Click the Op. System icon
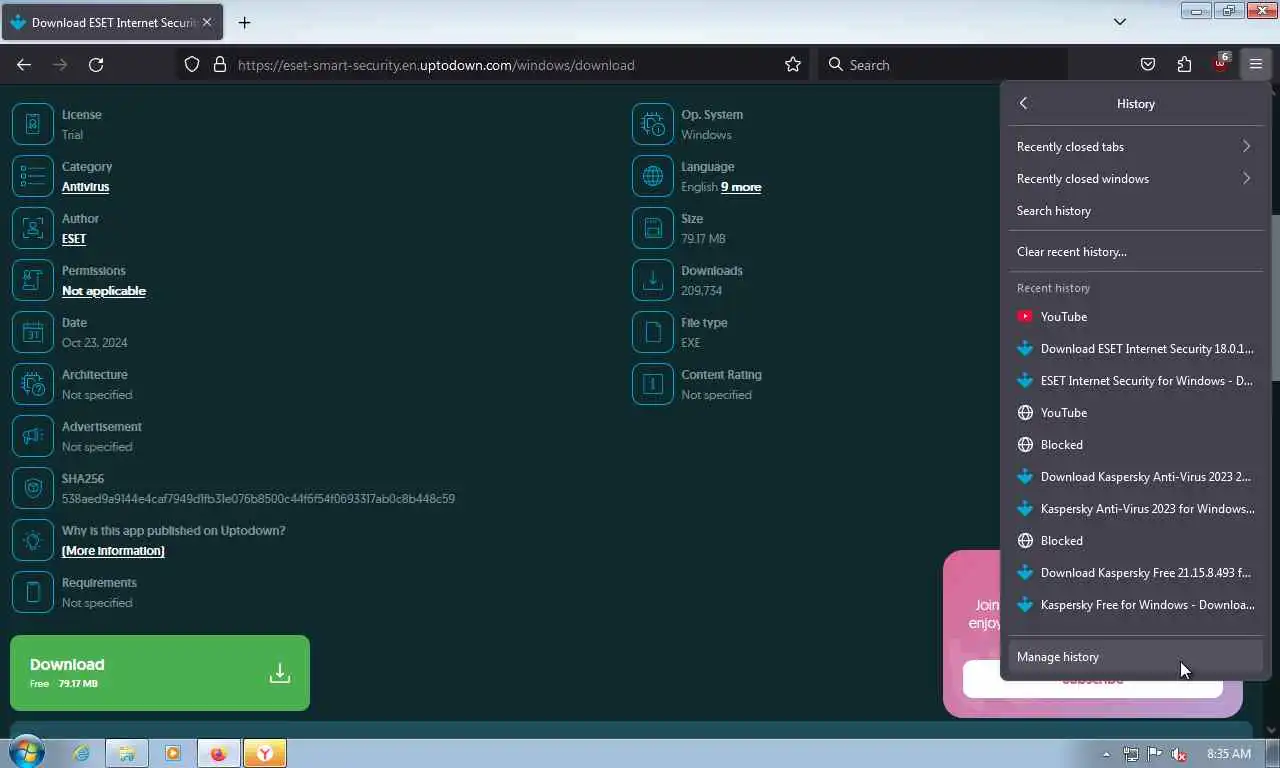 pos(653,124)
